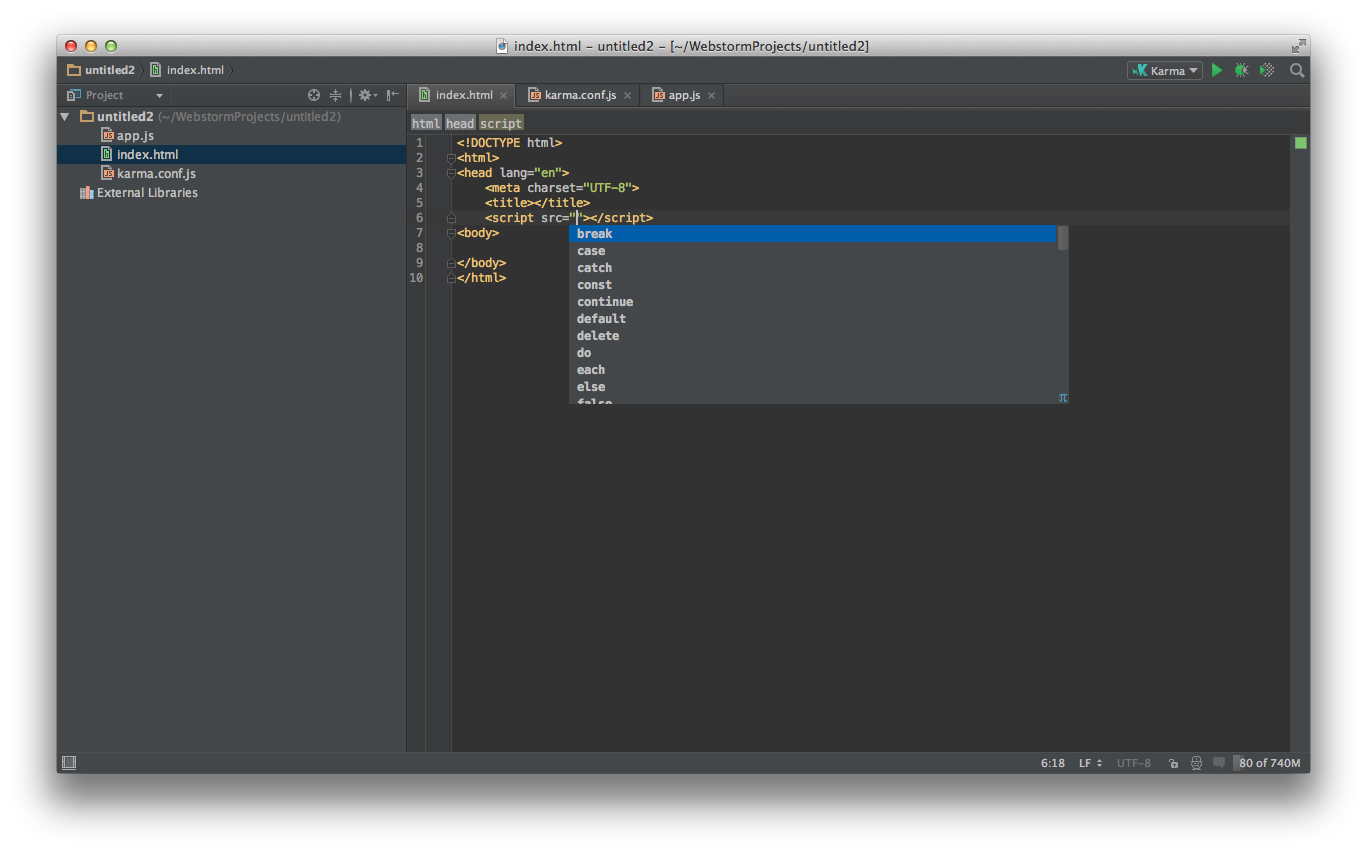This screenshot has width=1367, height=852.
Task: Enter full screen via window arrows icon
Action: click(x=1298, y=46)
